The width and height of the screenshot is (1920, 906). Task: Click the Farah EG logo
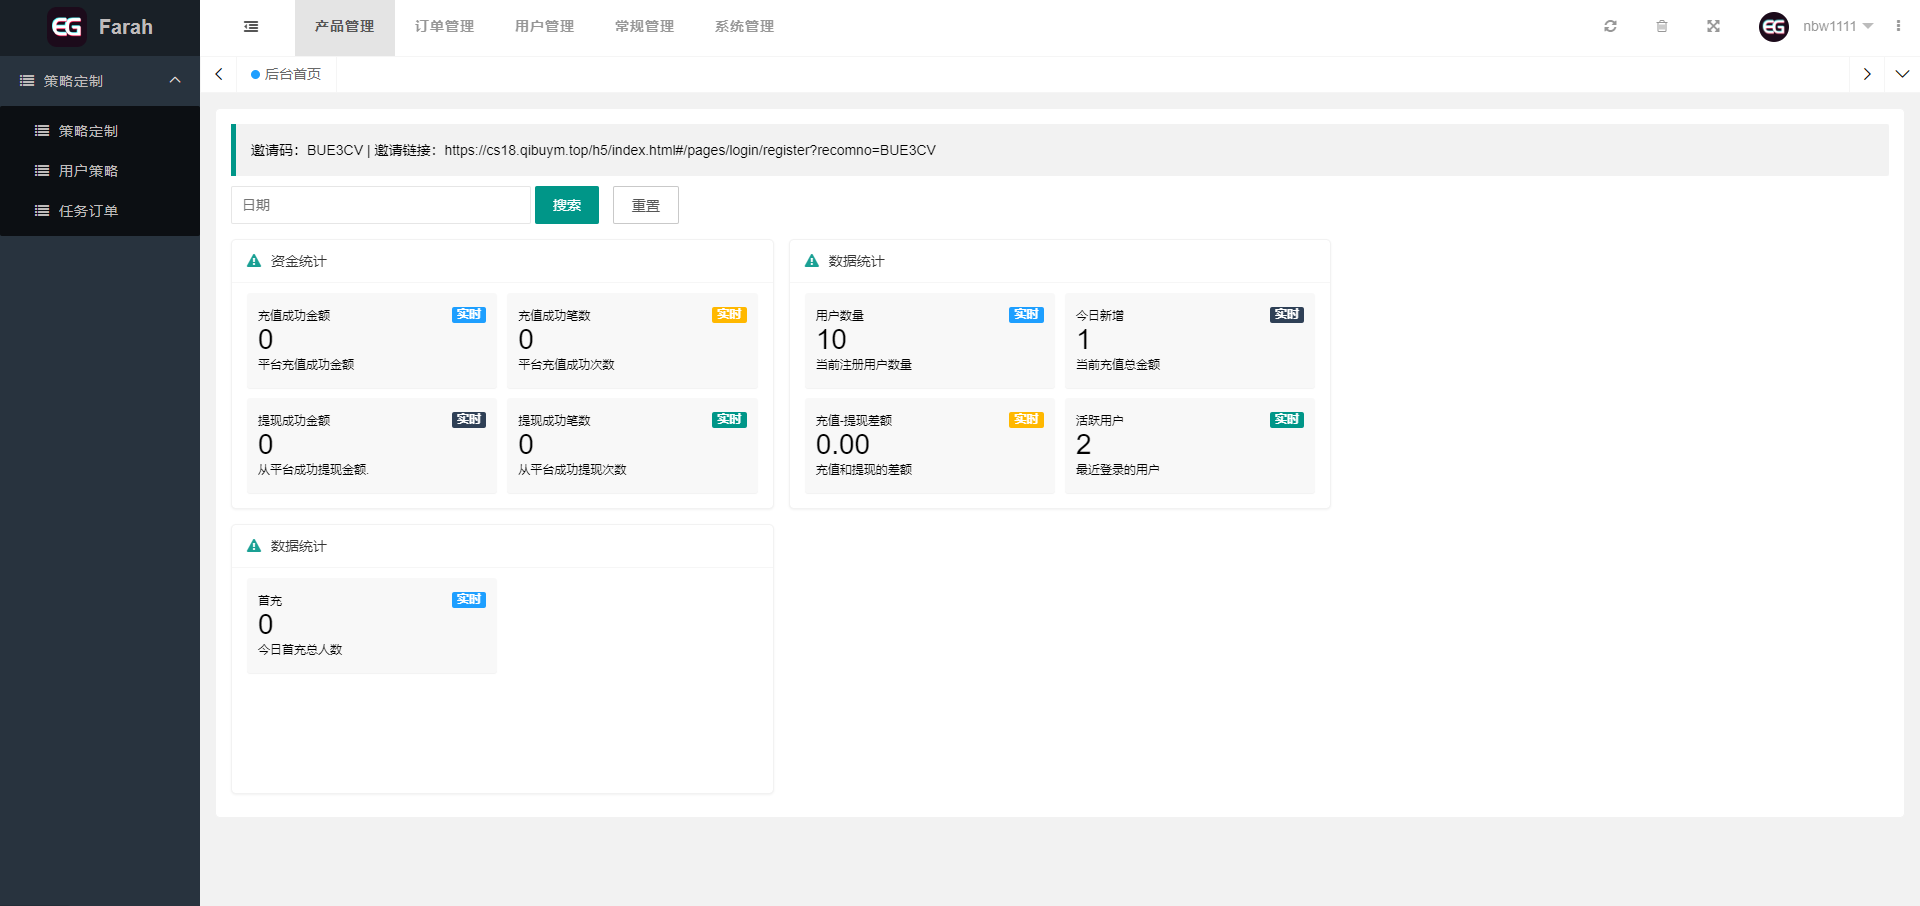100,27
